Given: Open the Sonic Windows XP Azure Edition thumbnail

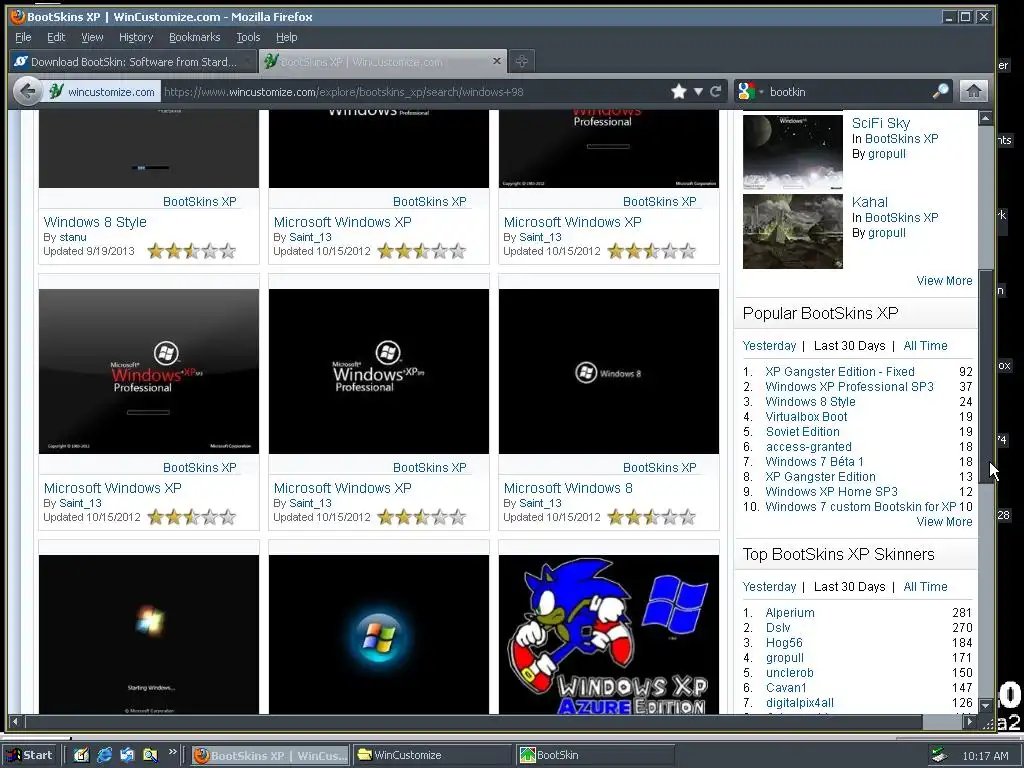Looking at the screenshot, I should 609,634.
